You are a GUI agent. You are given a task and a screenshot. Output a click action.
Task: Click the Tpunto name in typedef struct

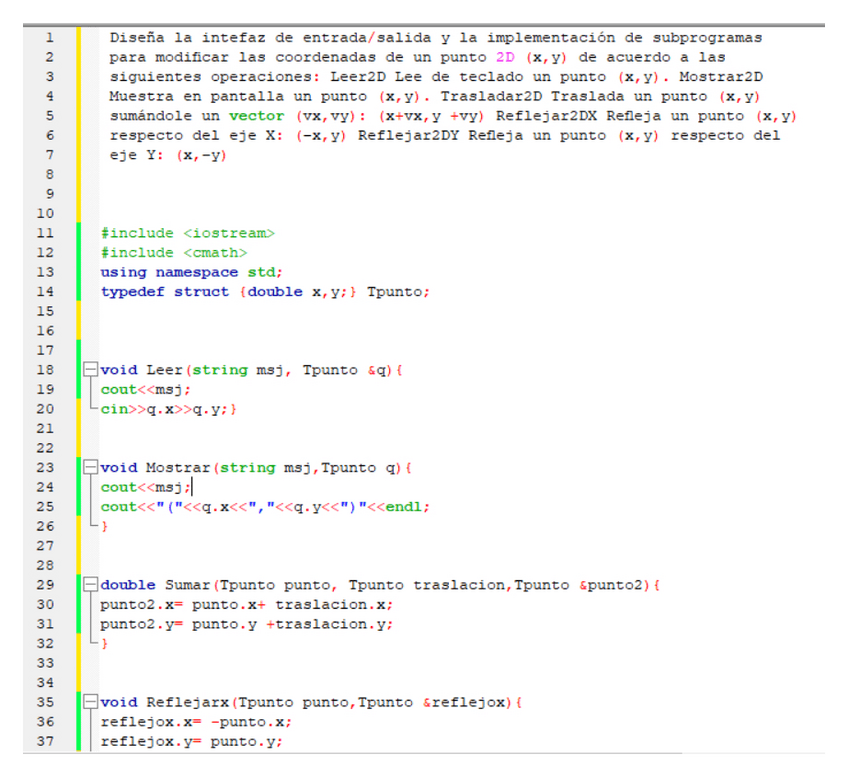[x=396, y=292]
